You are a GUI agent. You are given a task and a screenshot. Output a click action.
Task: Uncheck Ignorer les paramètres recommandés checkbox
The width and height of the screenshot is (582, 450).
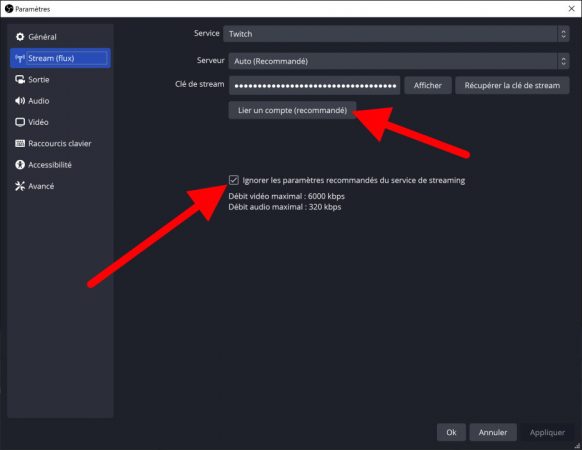233,180
